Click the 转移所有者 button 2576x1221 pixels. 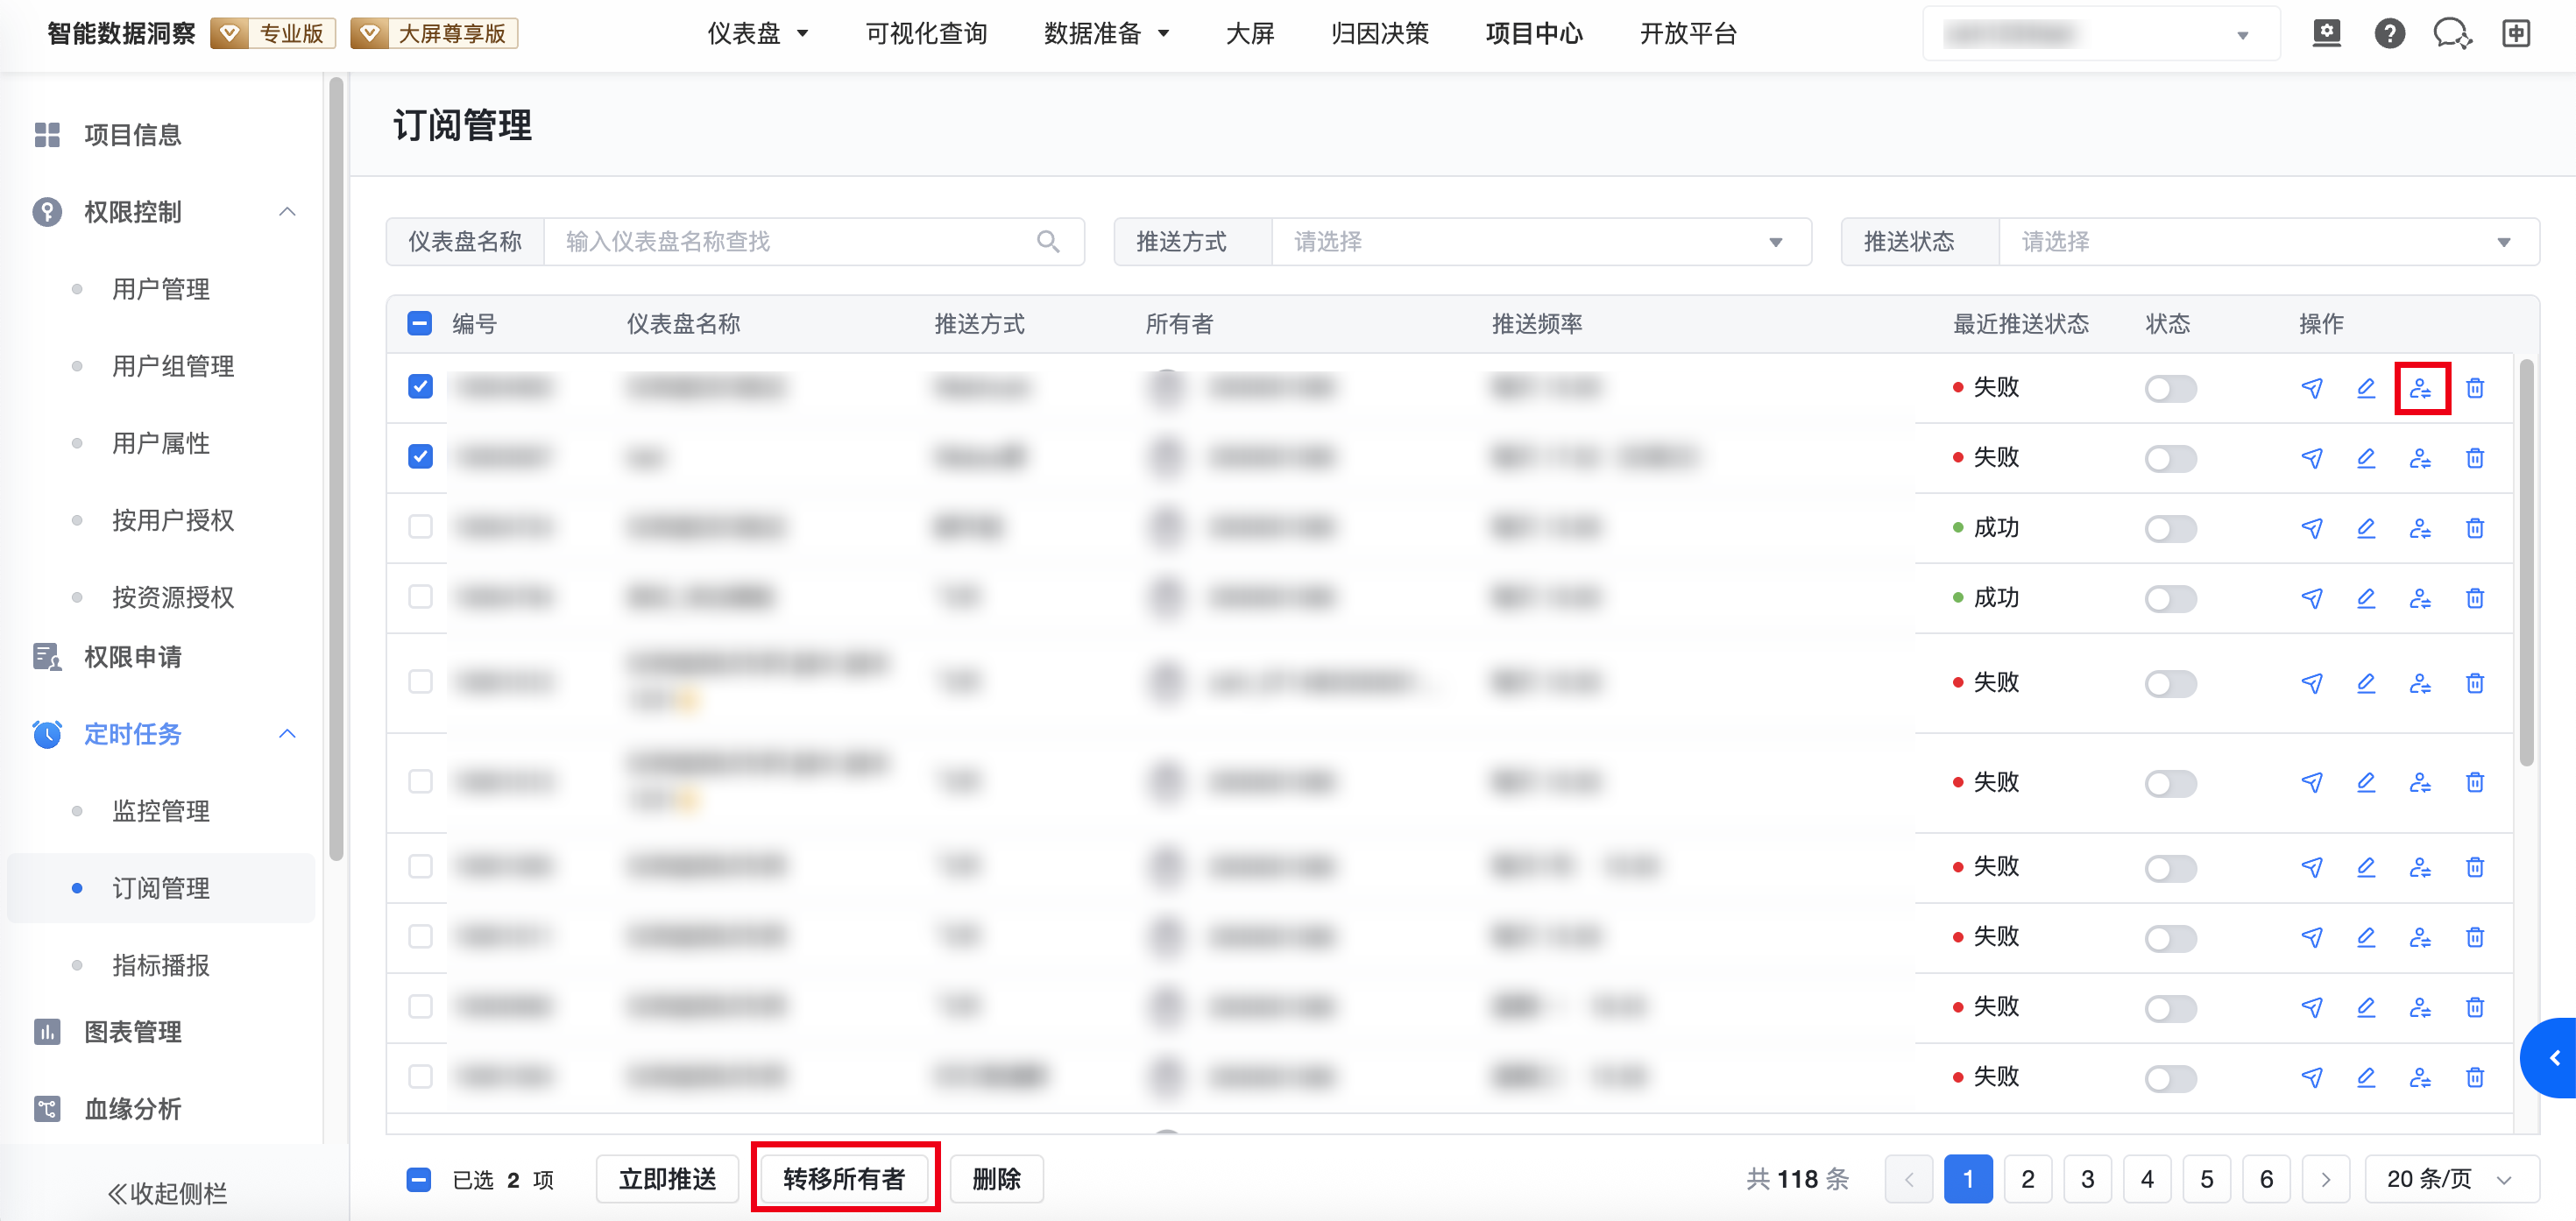[844, 1179]
